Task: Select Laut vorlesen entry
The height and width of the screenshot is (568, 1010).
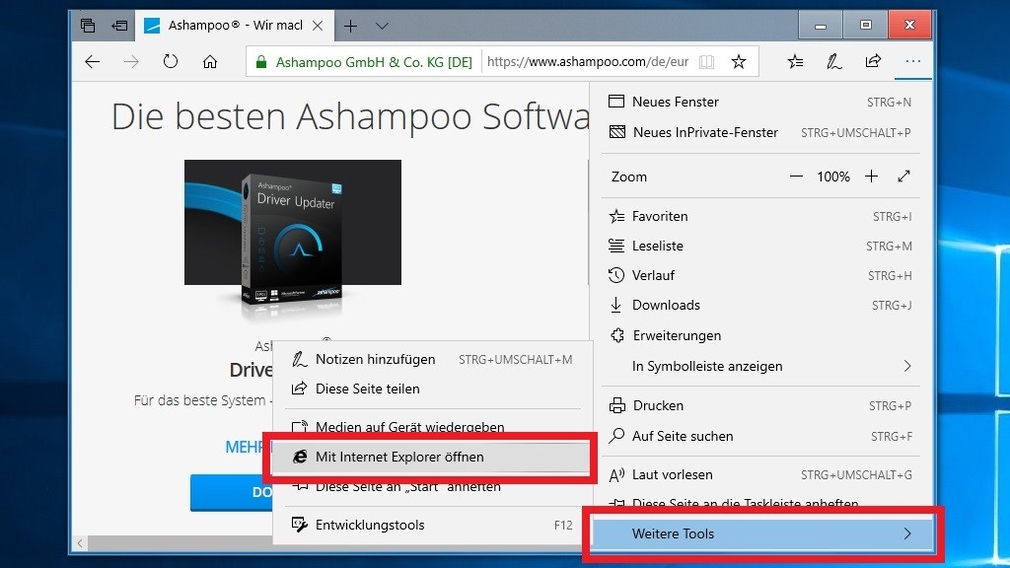Action: 759,475
